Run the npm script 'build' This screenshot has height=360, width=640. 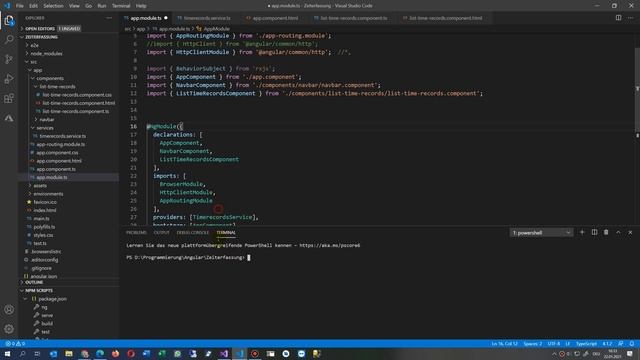point(47,323)
